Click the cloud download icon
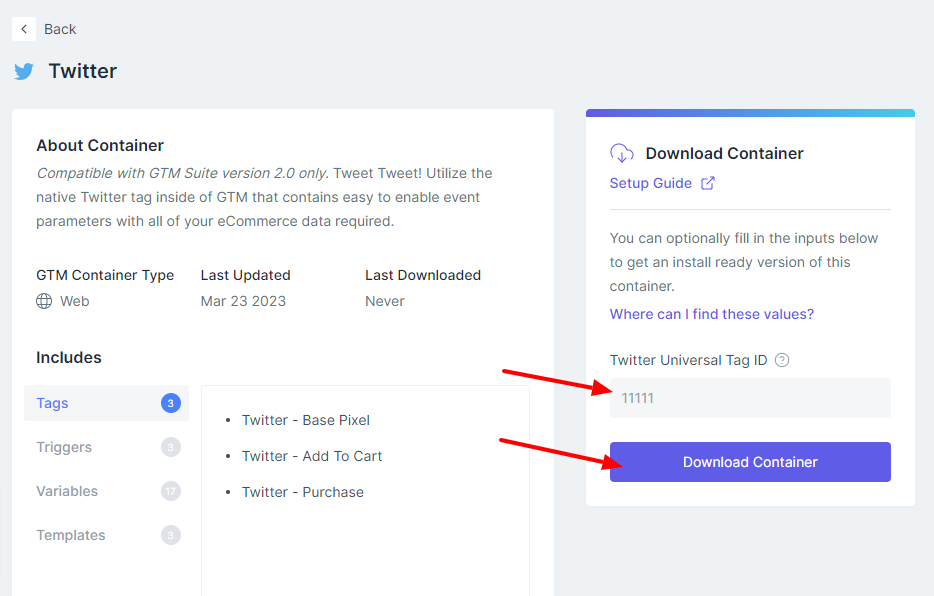This screenshot has height=596, width=934. click(622, 153)
